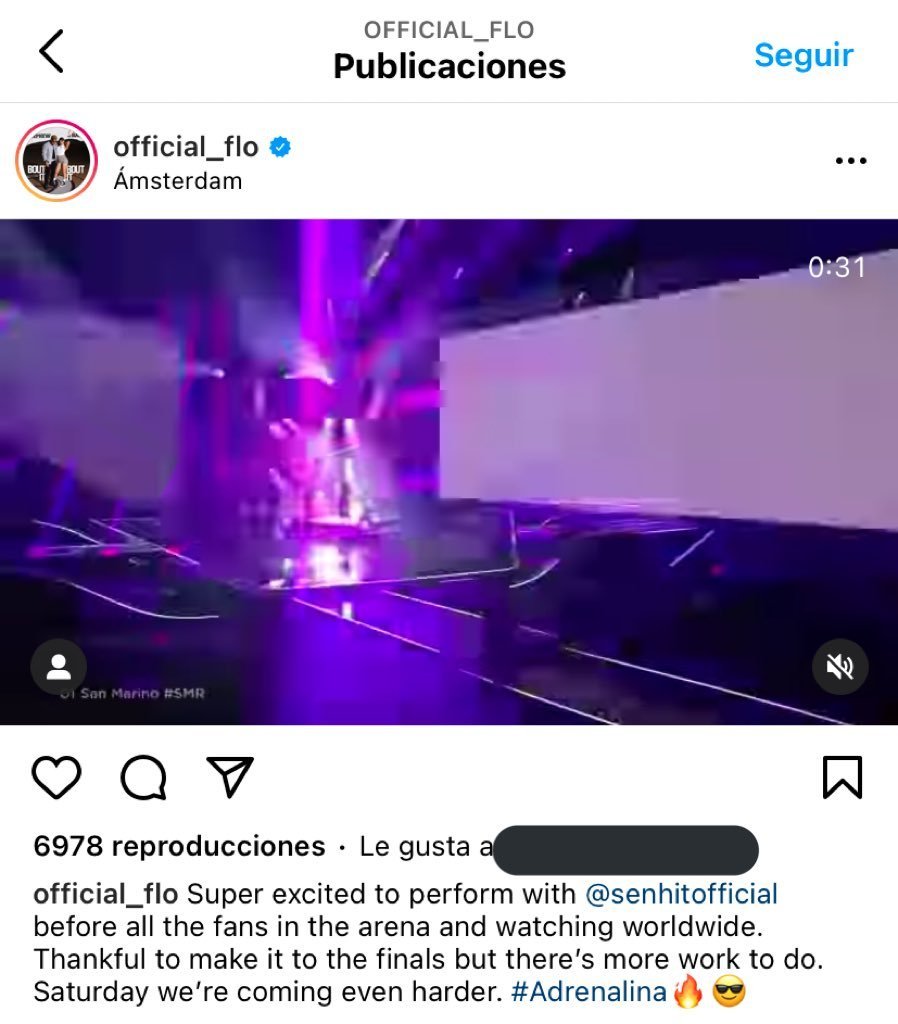Tap the Seguir follow button
The width and height of the screenshot is (898, 1024).
click(x=804, y=56)
